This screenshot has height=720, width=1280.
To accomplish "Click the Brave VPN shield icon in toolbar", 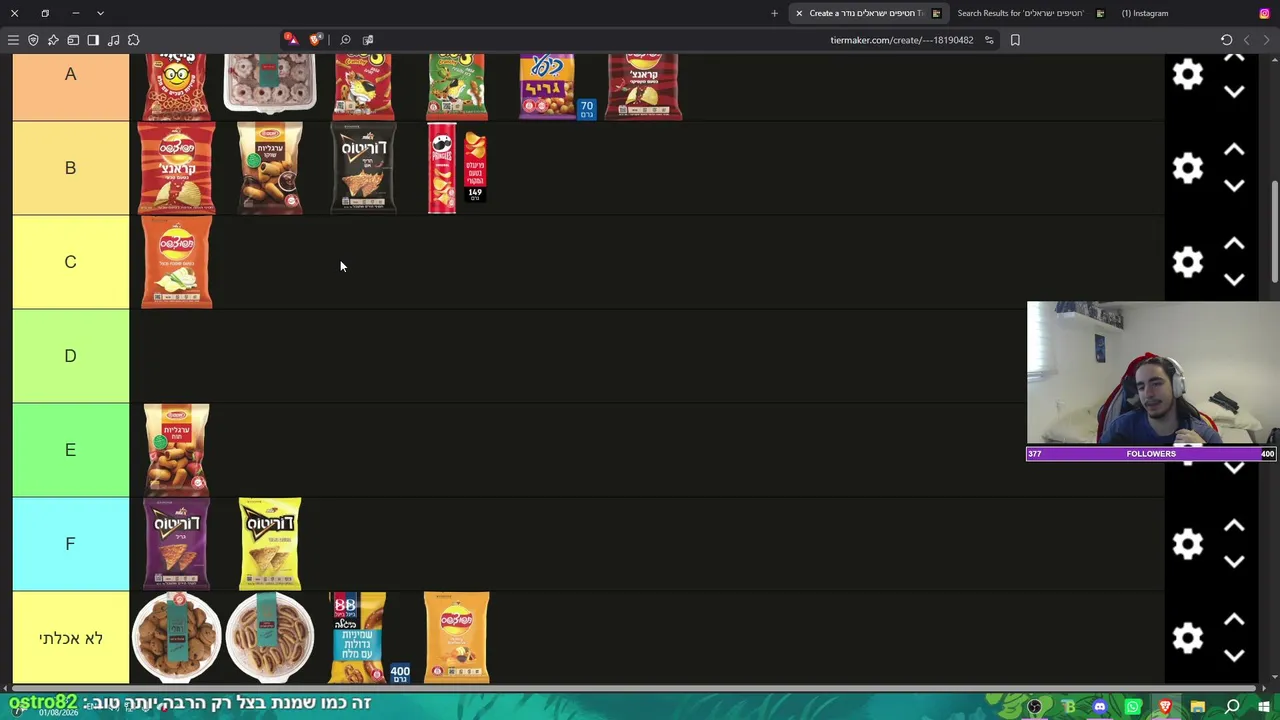I will [33, 40].
